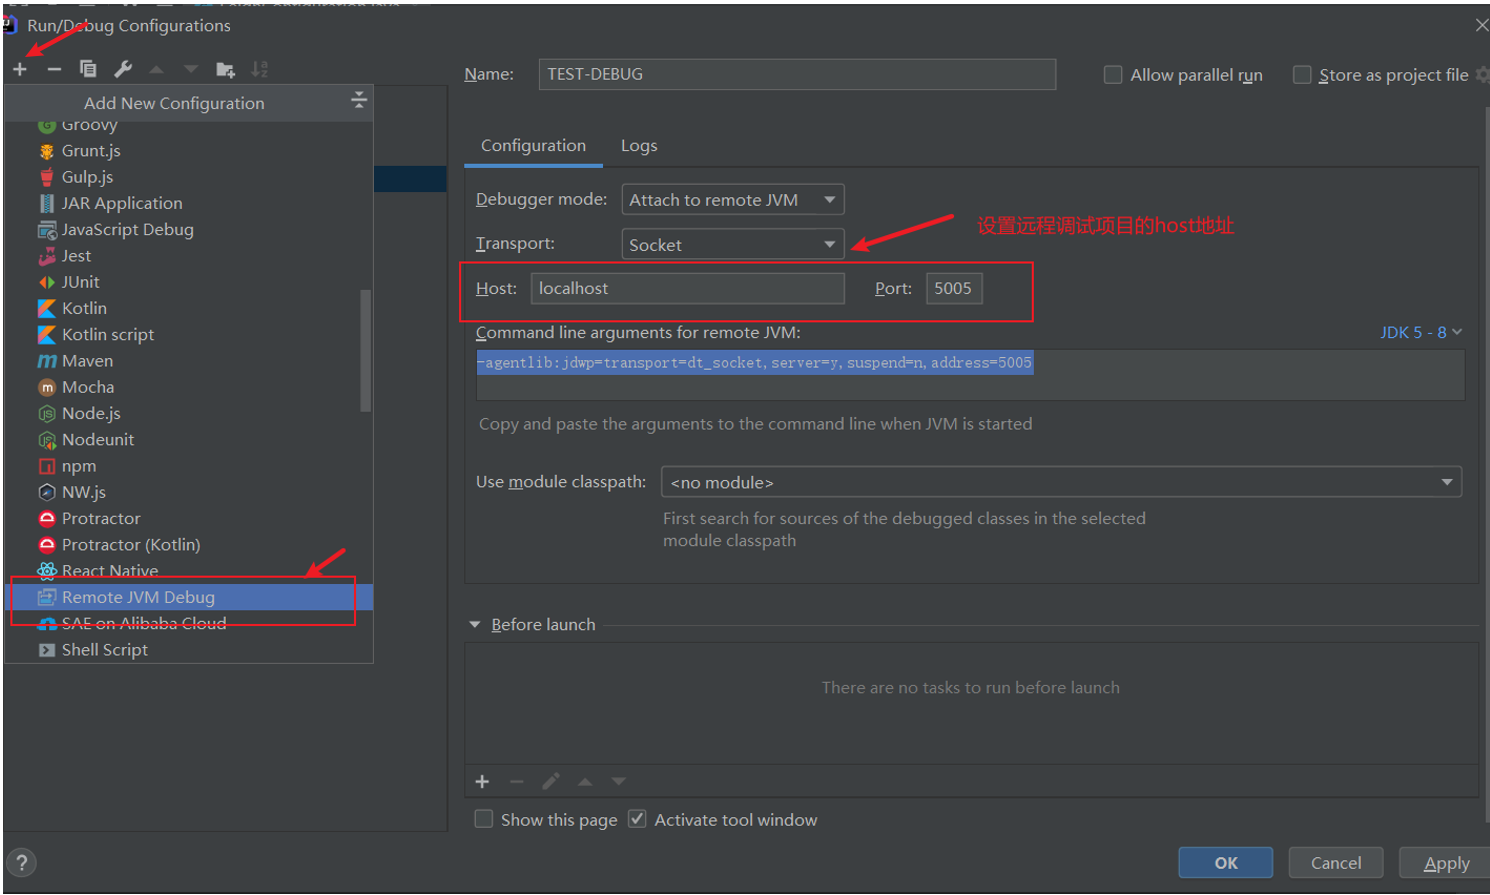Click the Apply button

click(x=1446, y=863)
